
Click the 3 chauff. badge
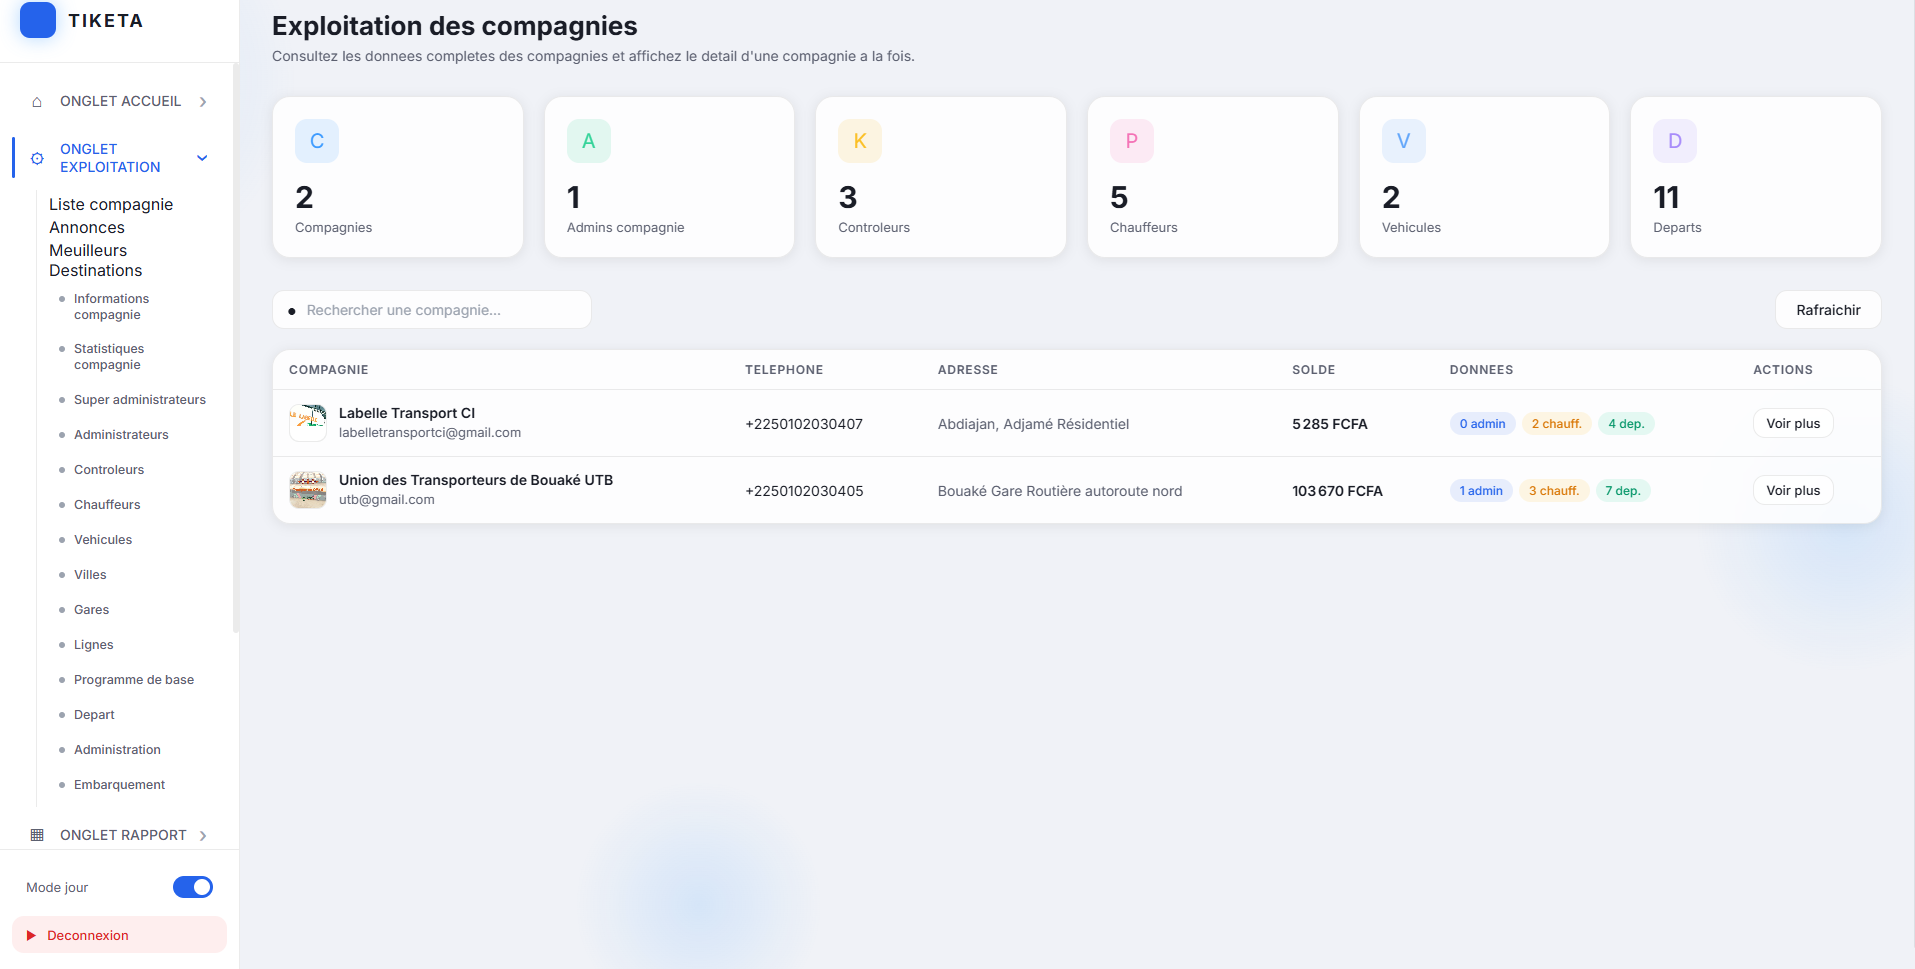[1554, 491]
